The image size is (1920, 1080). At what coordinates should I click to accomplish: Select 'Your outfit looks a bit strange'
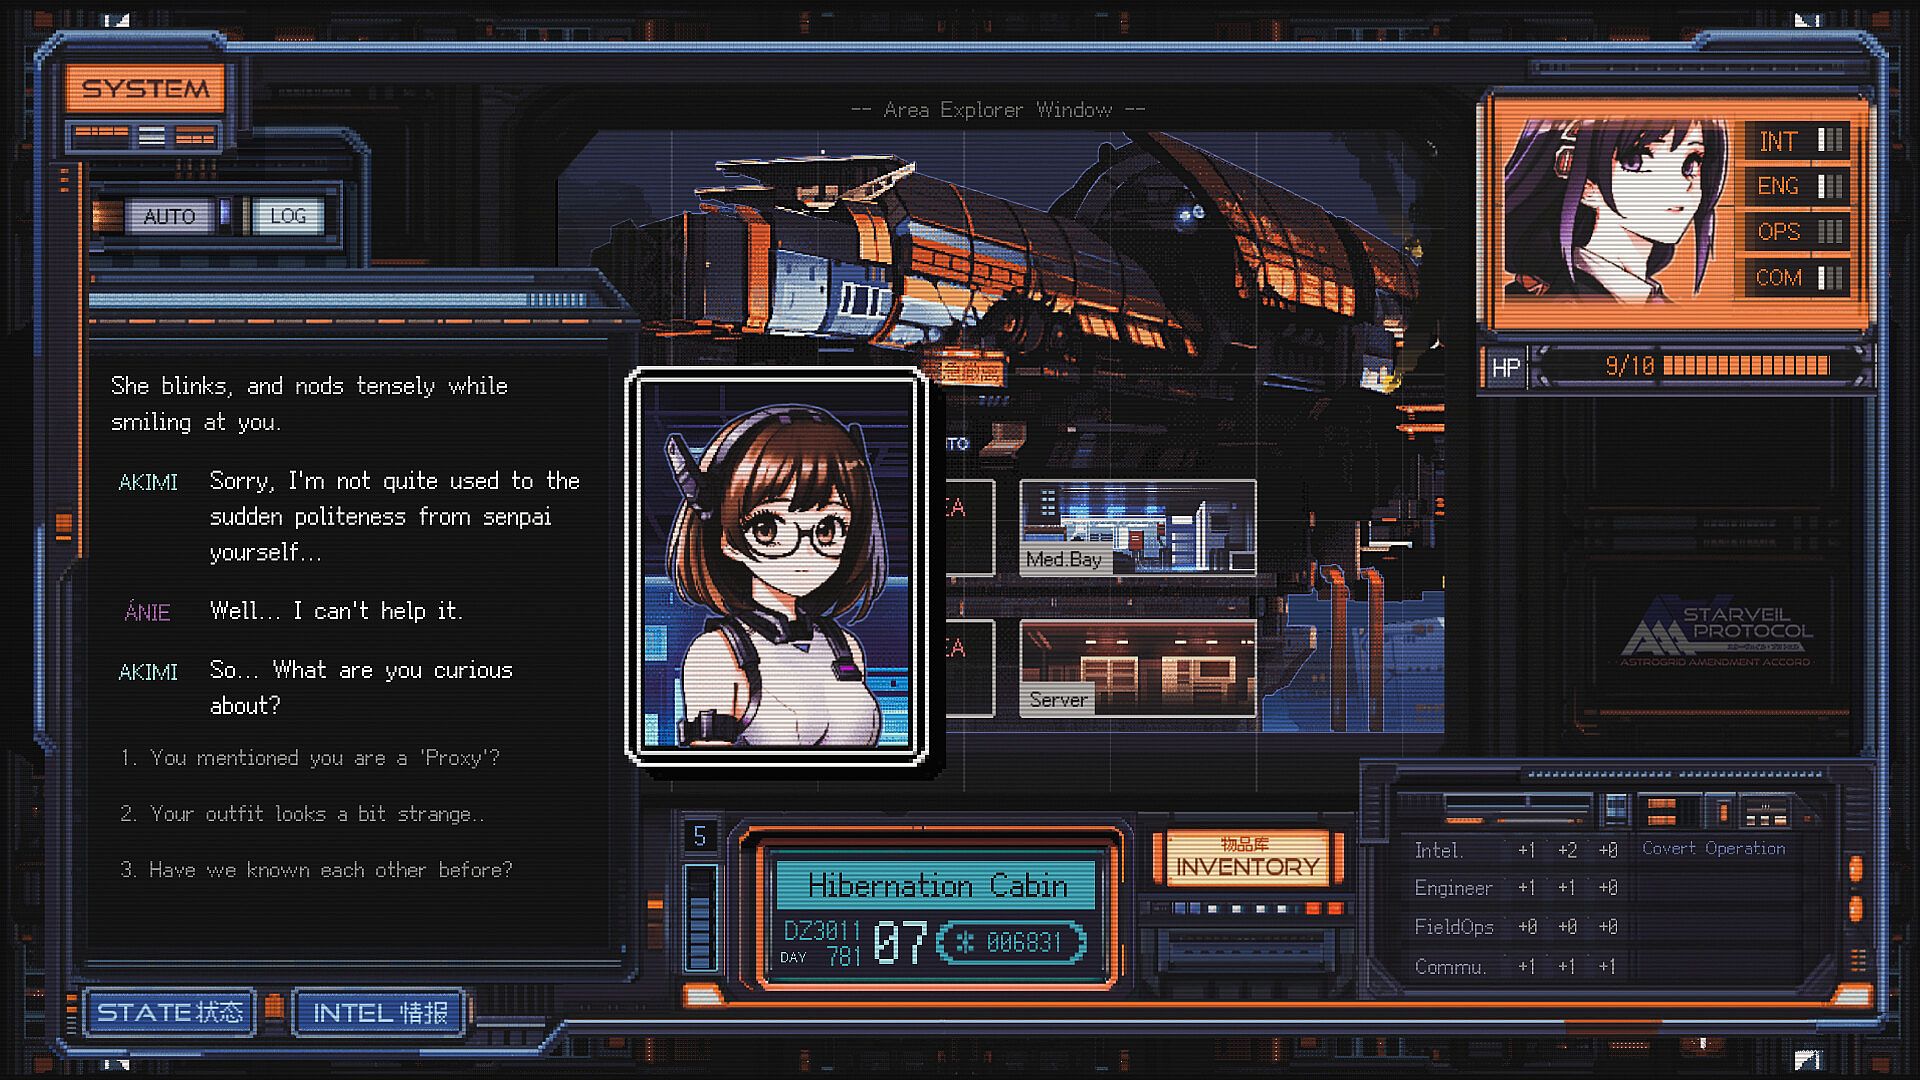click(303, 814)
